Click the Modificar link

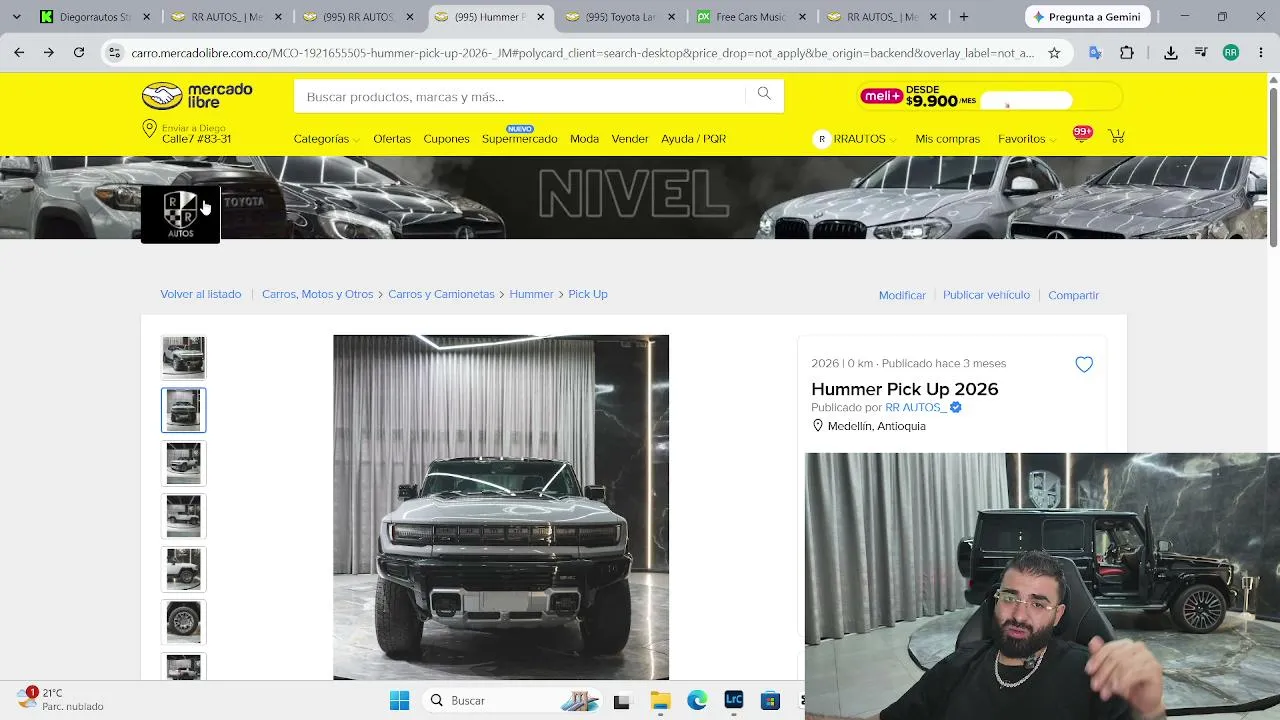[902, 295]
